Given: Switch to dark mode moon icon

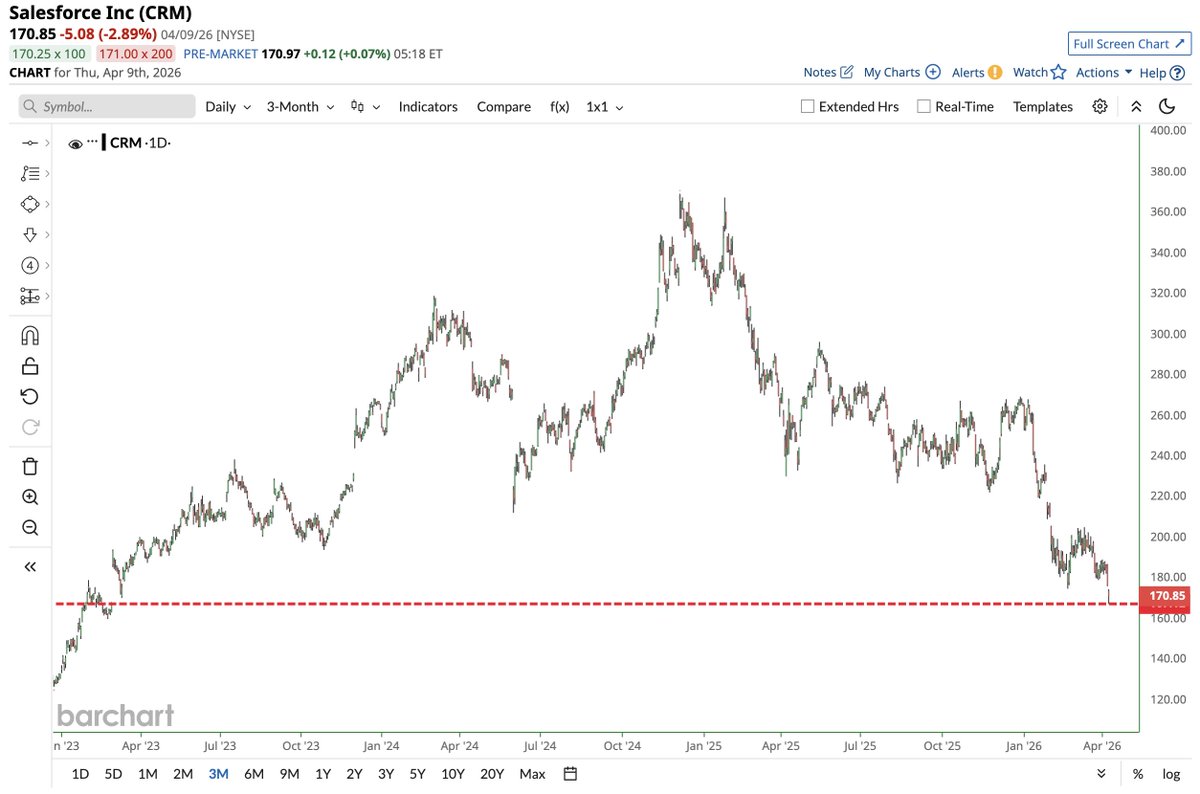Looking at the screenshot, I should (1167, 106).
